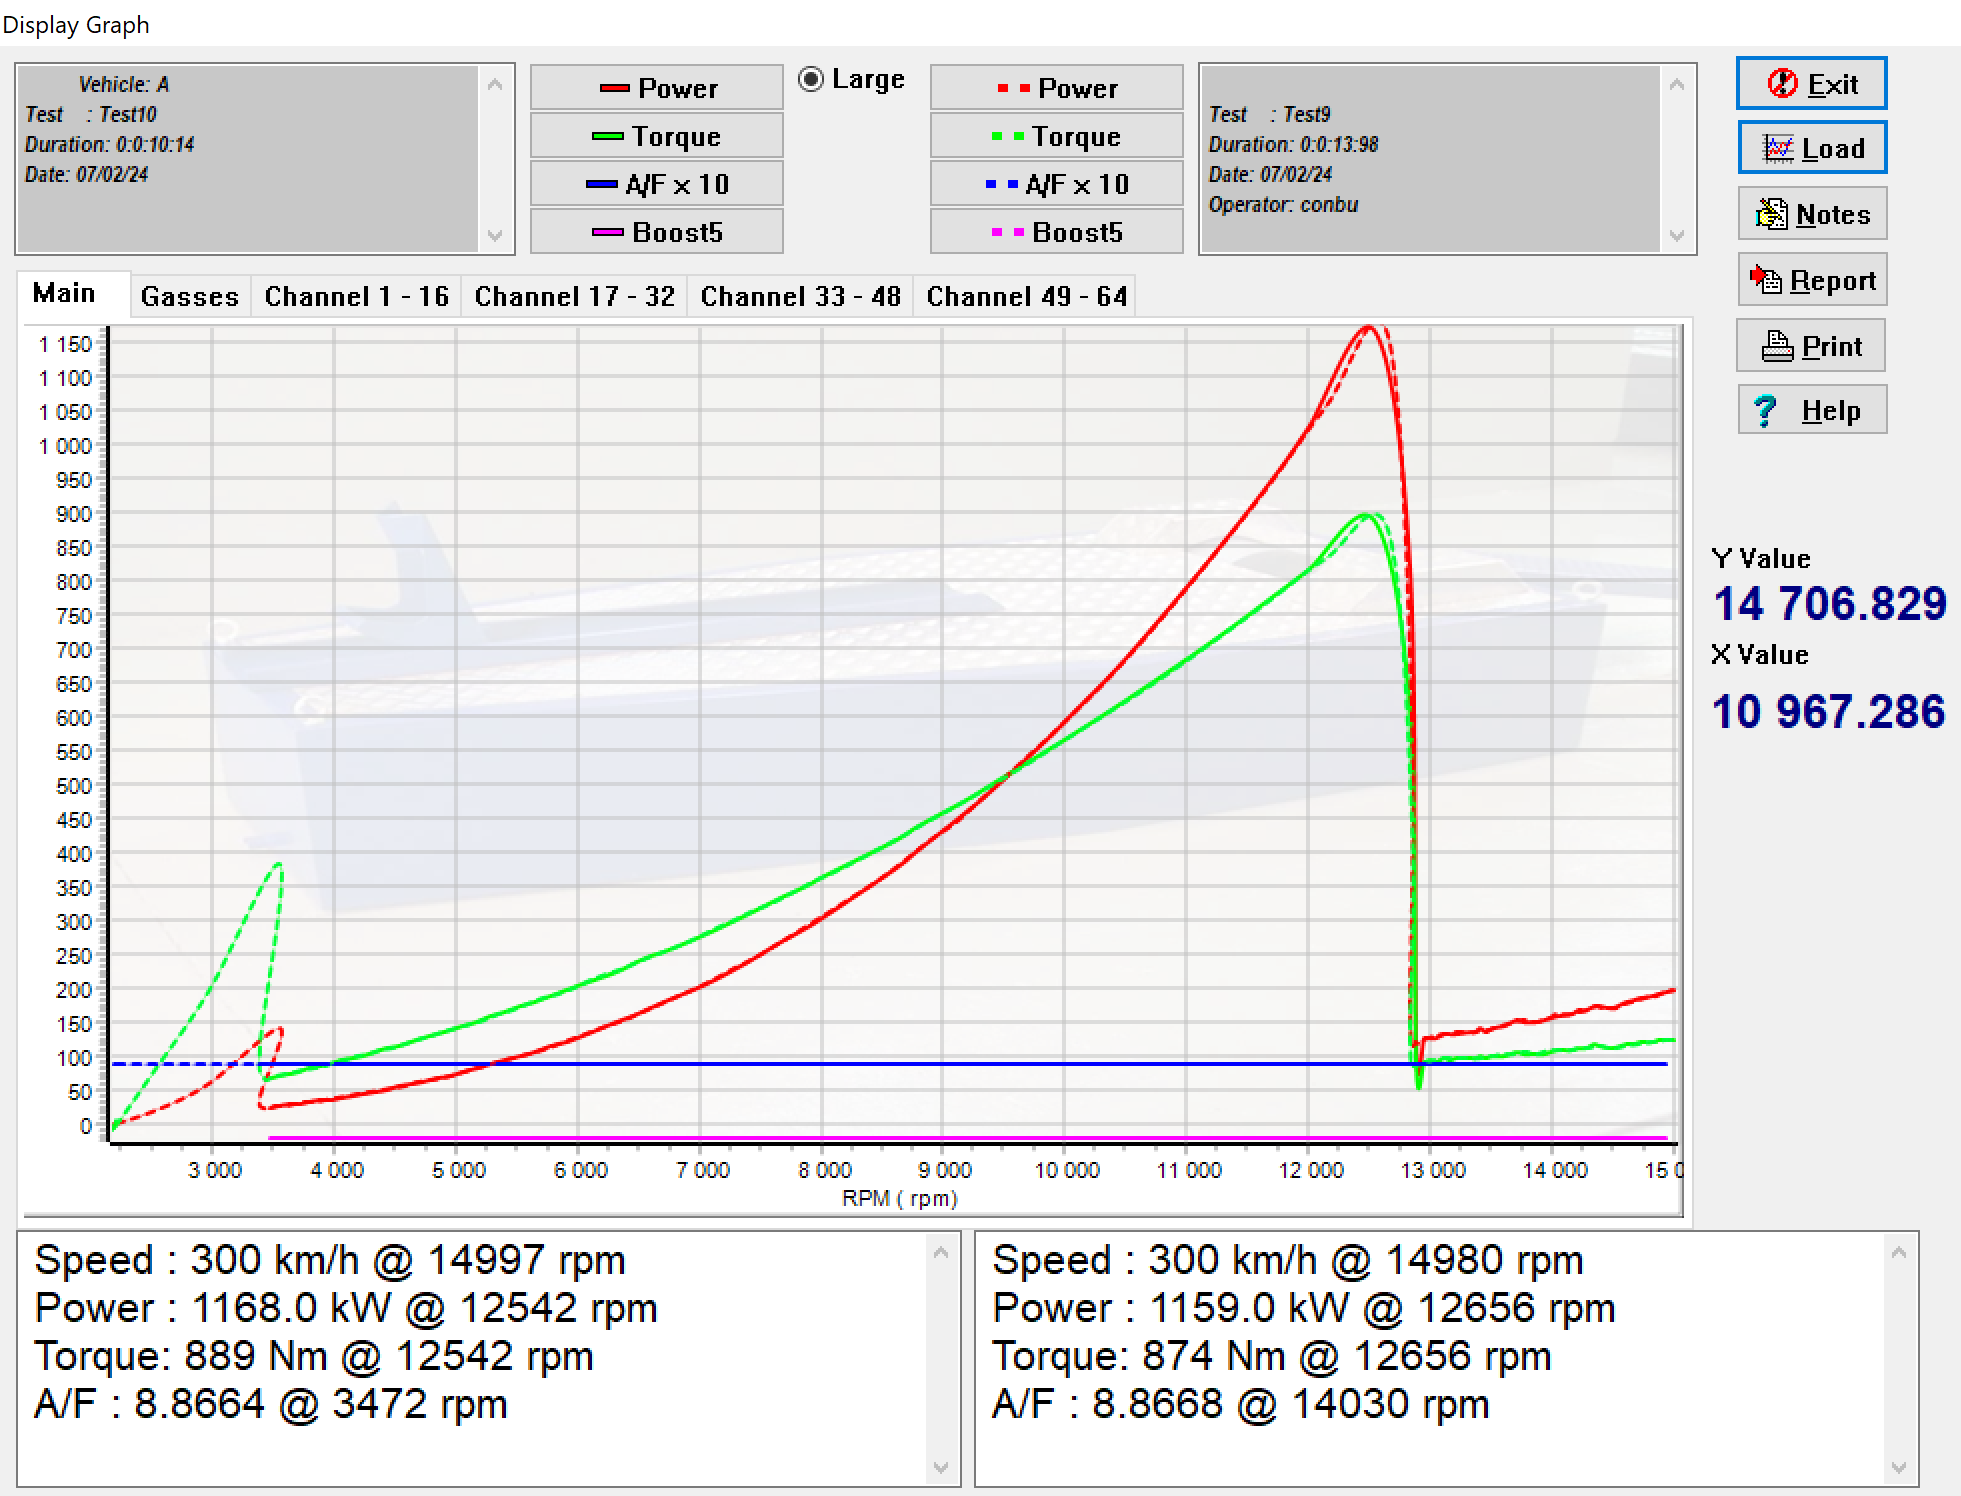Viewport: 1961px width, 1496px height.
Task: Click the printer icon to Print
Action: tap(1776, 346)
